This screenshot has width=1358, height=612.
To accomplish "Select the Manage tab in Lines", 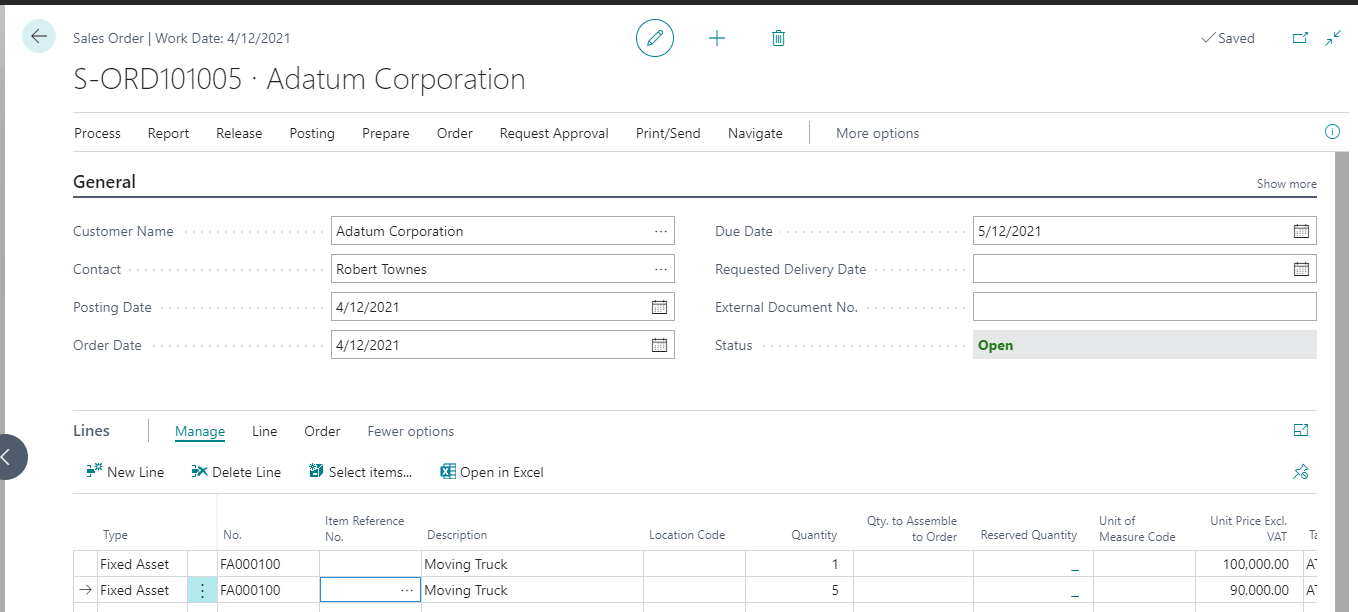I will pos(200,431).
